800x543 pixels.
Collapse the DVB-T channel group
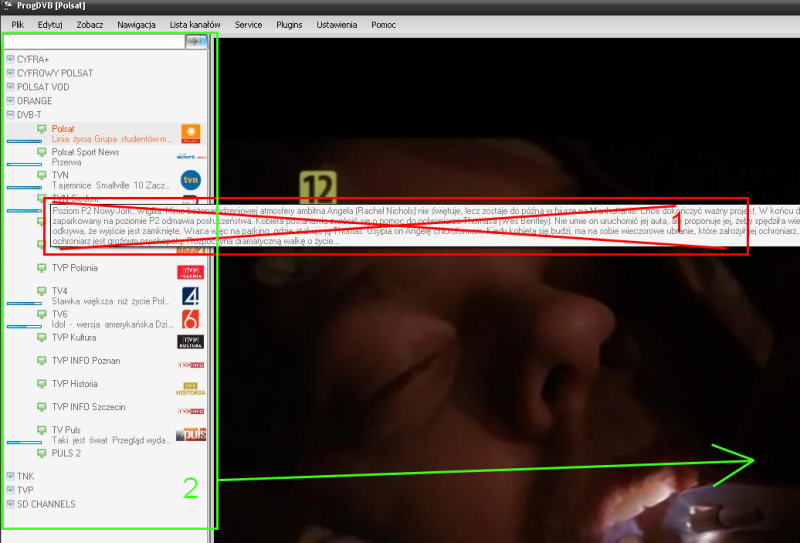(x=10, y=115)
